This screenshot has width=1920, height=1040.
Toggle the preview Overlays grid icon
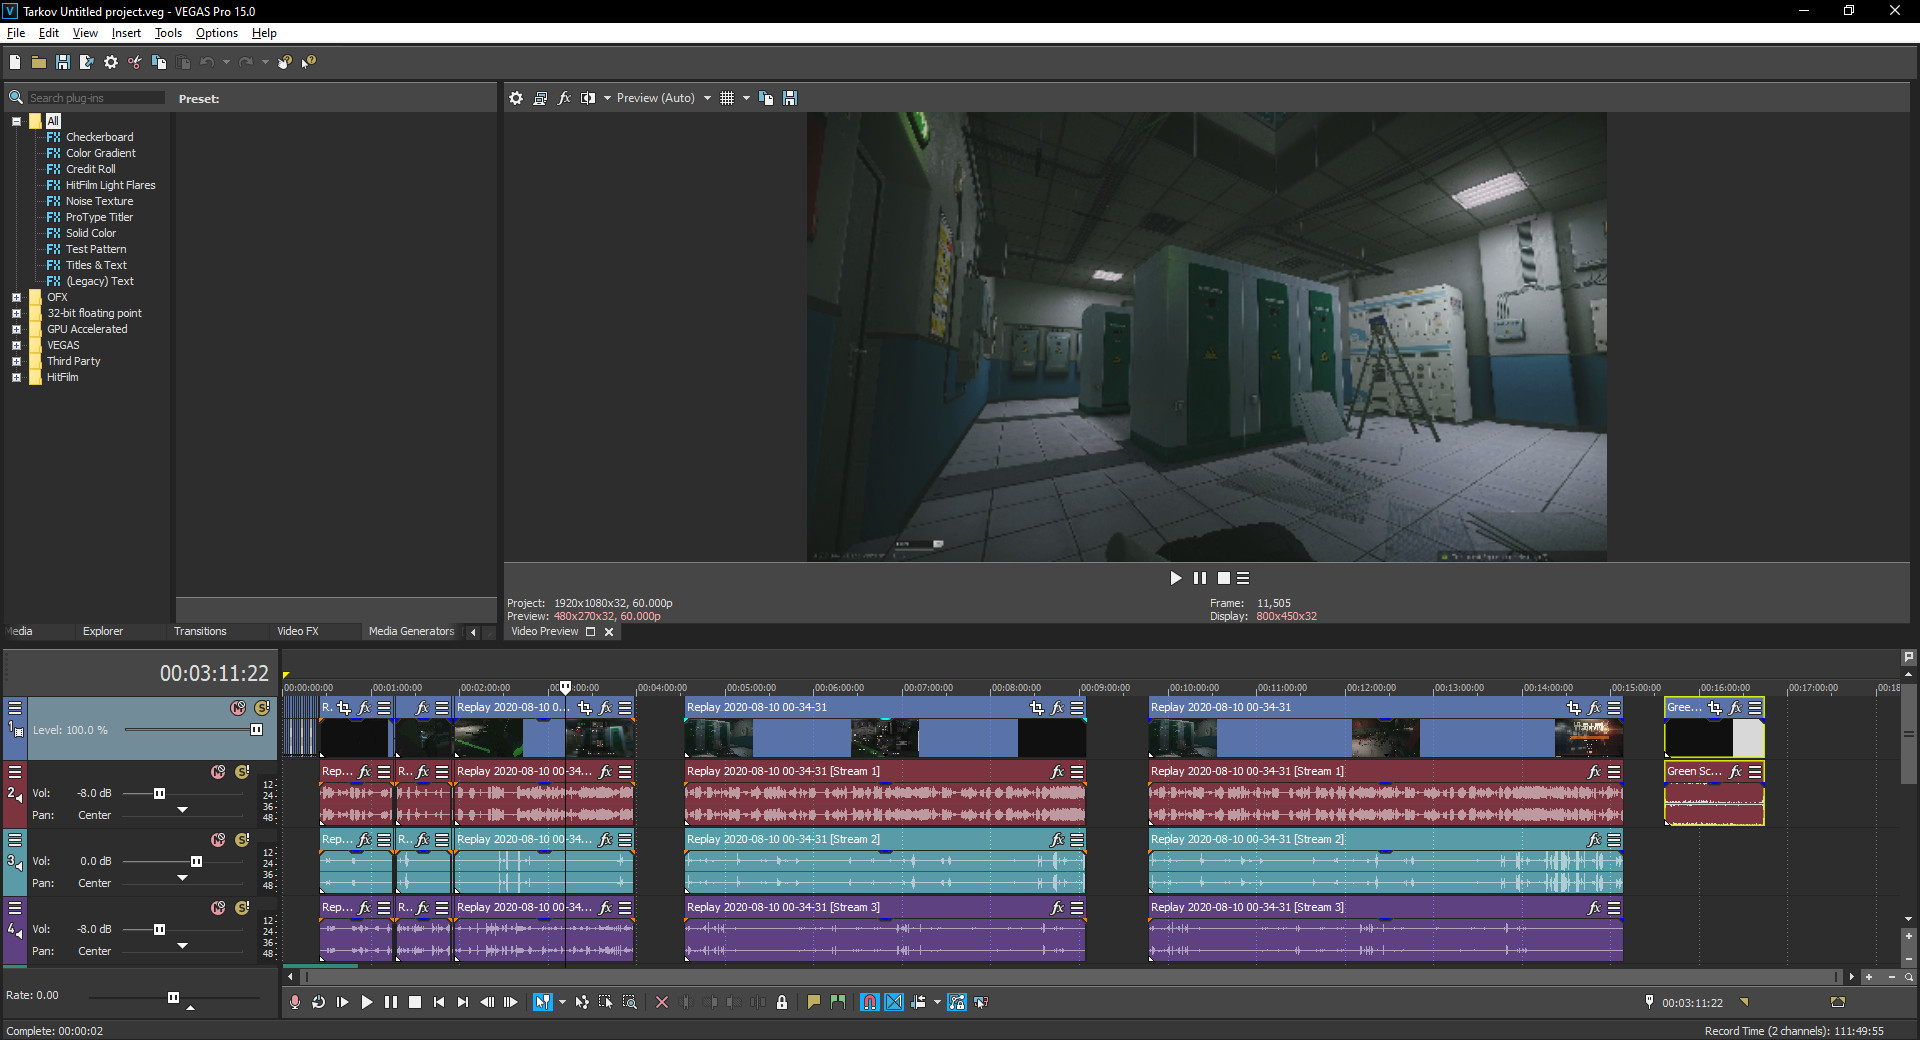[x=727, y=98]
